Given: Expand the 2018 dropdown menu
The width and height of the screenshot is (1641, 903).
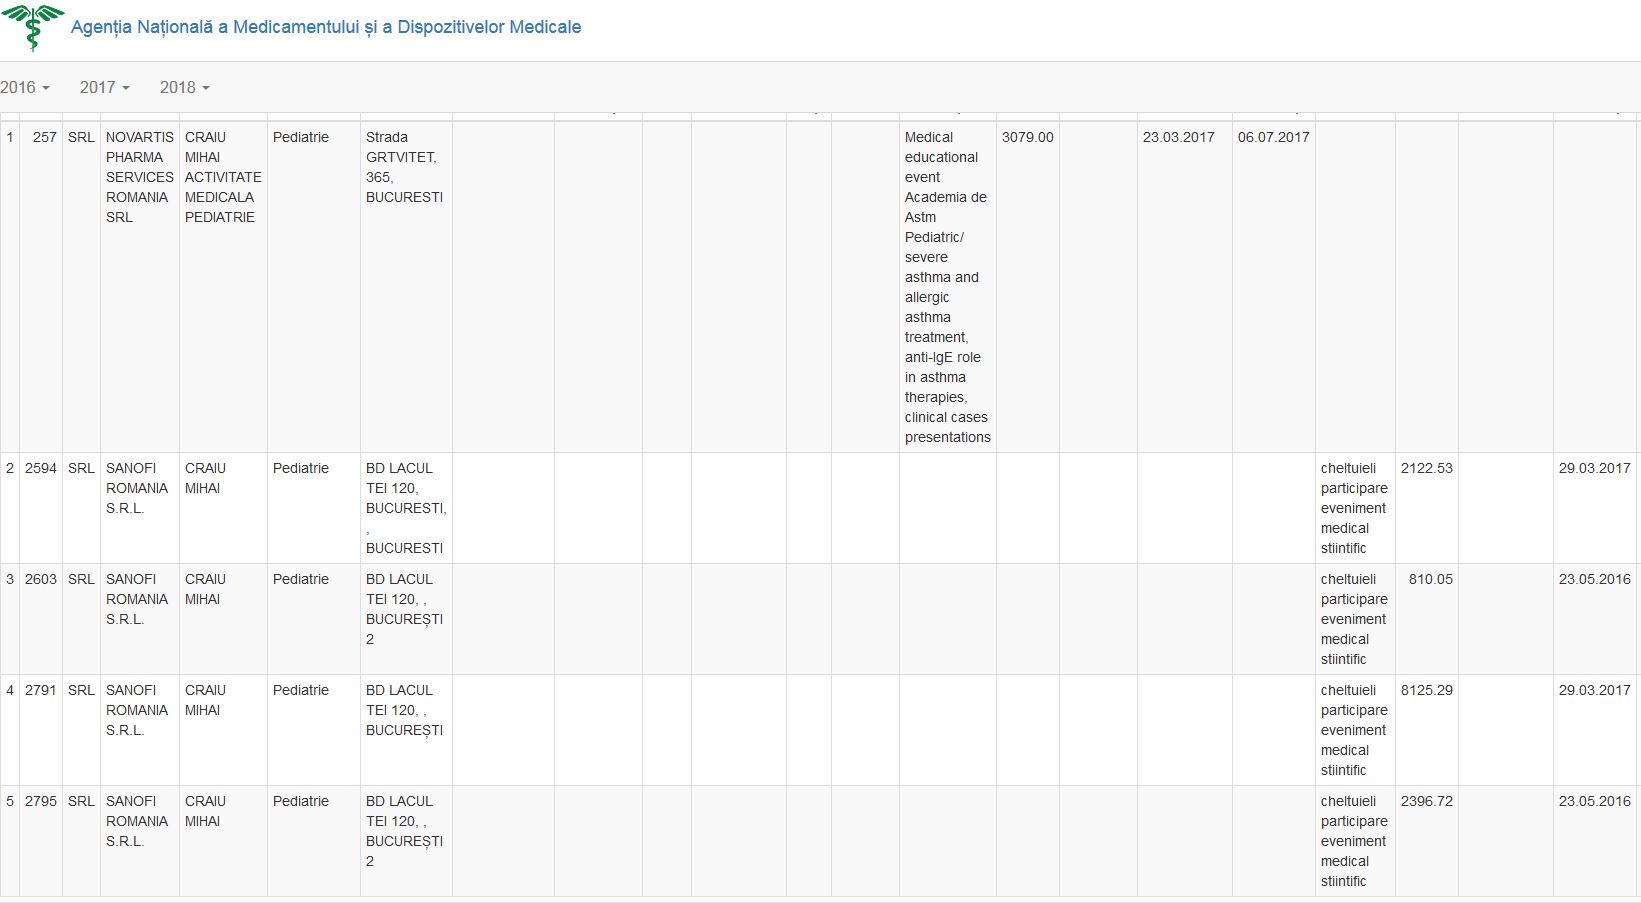Looking at the screenshot, I should (x=185, y=87).
